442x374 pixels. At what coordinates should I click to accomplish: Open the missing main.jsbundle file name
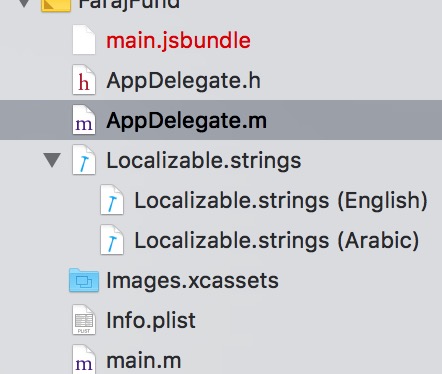178,41
